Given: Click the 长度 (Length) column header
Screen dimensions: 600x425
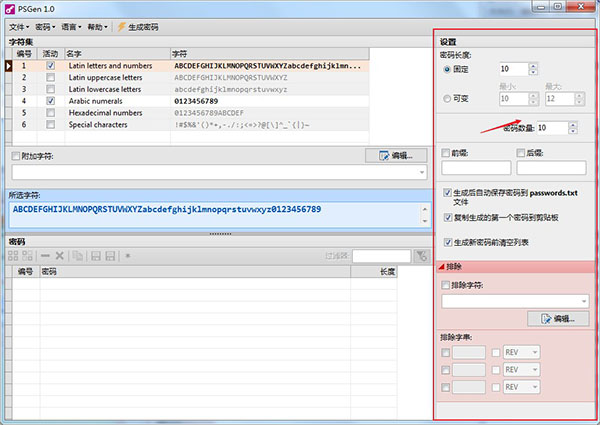Looking at the screenshot, I should [374, 272].
